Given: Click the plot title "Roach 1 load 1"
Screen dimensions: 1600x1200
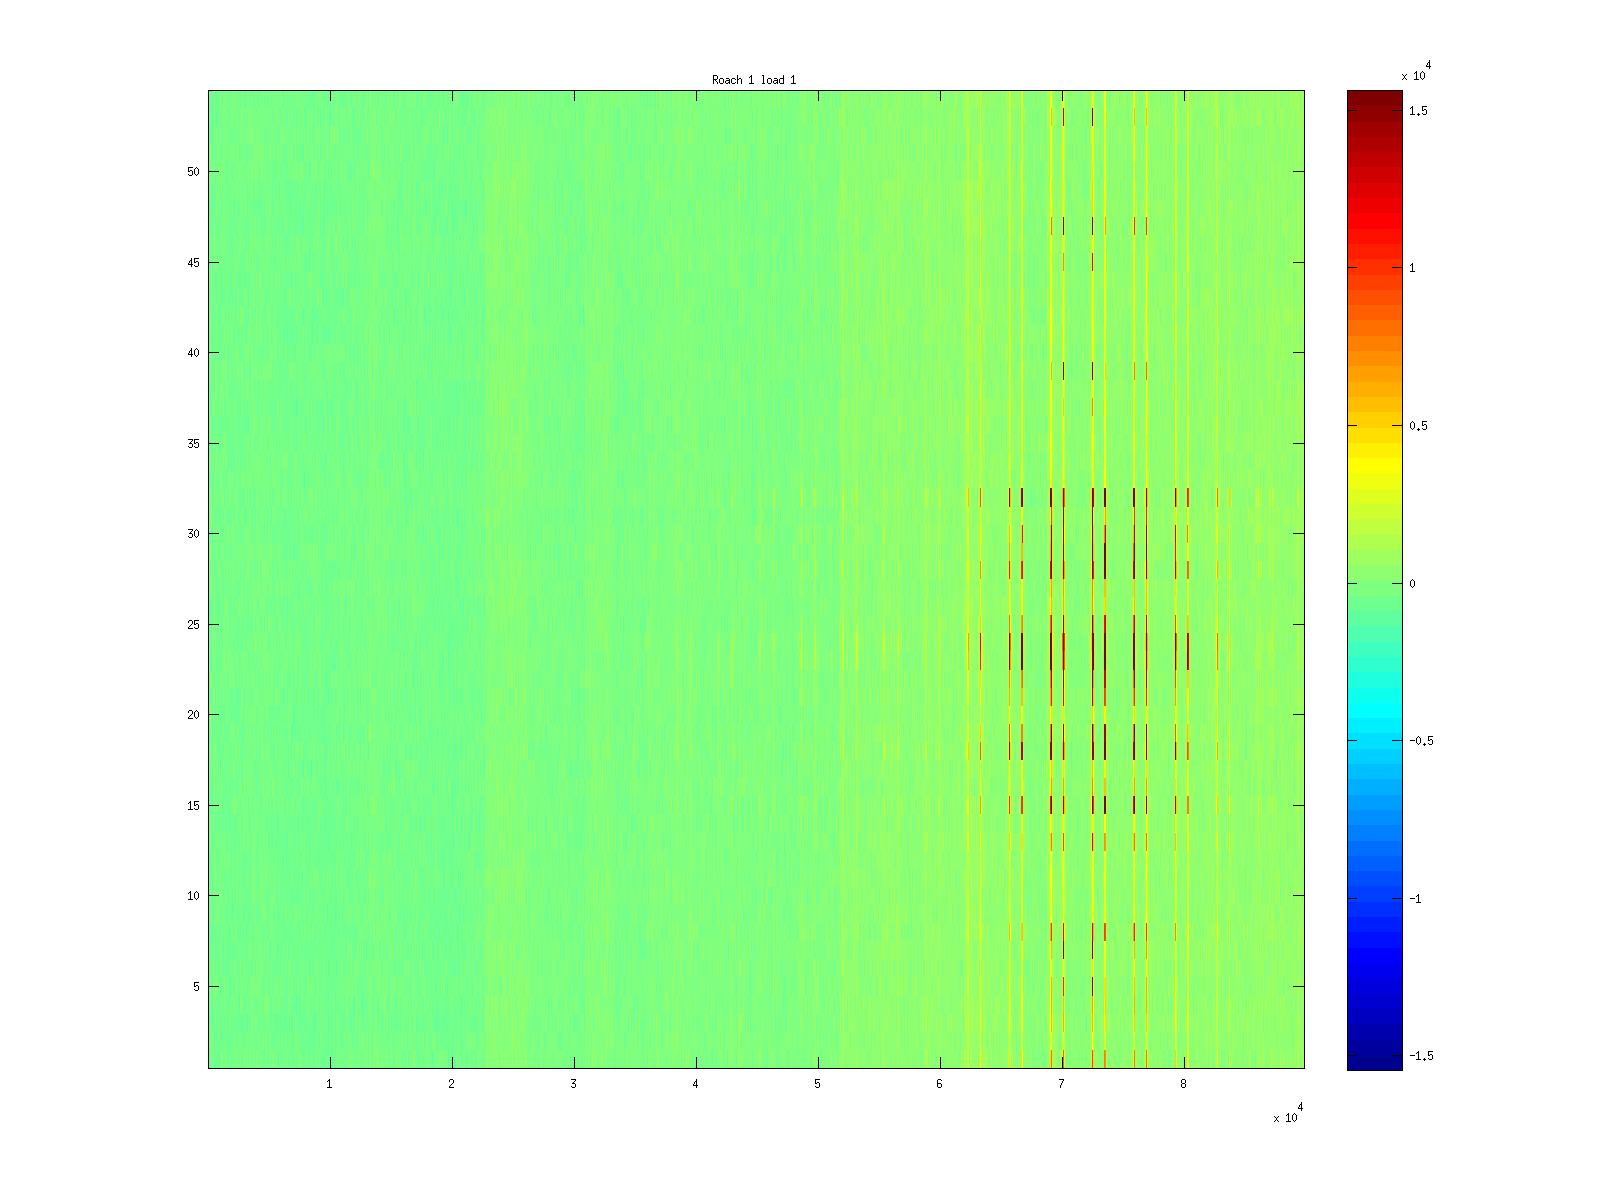Looking at the screenshot, I should click(754, 80).
